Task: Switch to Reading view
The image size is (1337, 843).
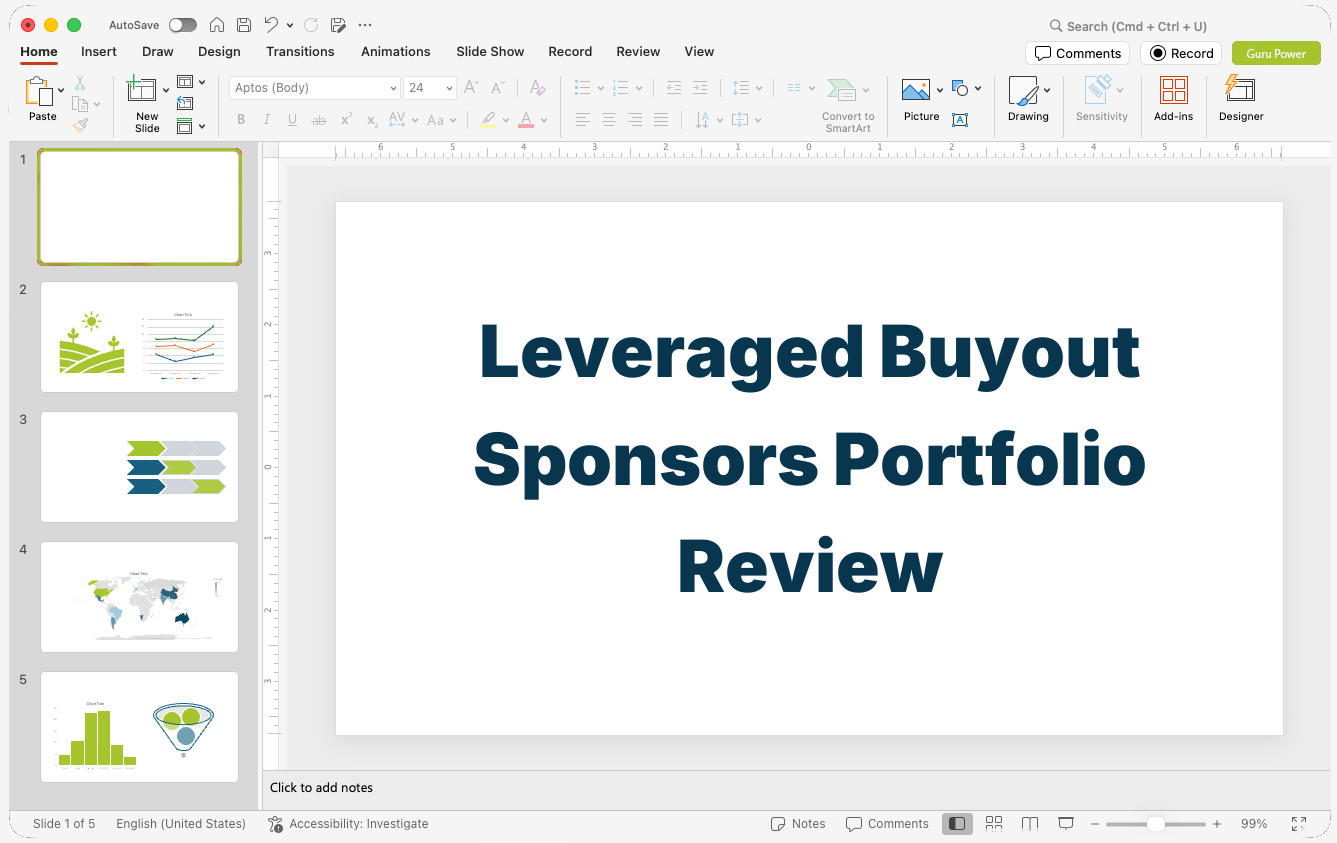Action: (1030, 823)
